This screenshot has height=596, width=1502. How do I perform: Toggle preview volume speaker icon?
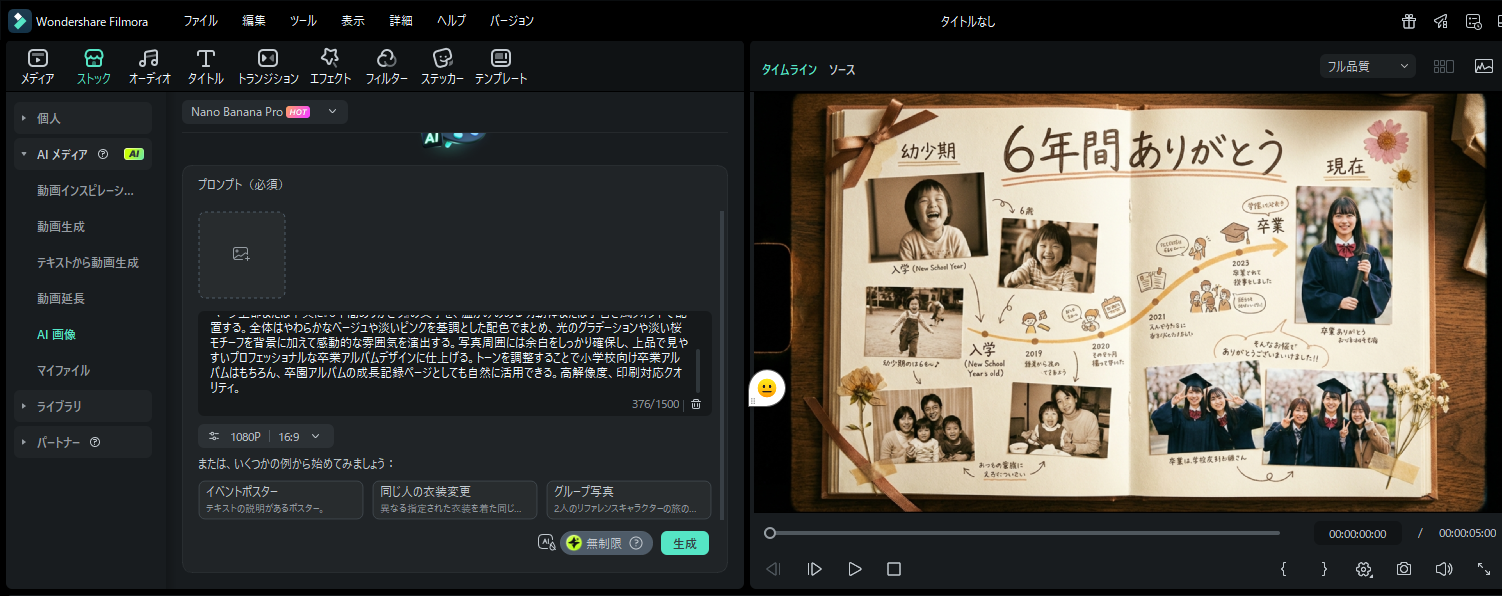point(1443,569)
